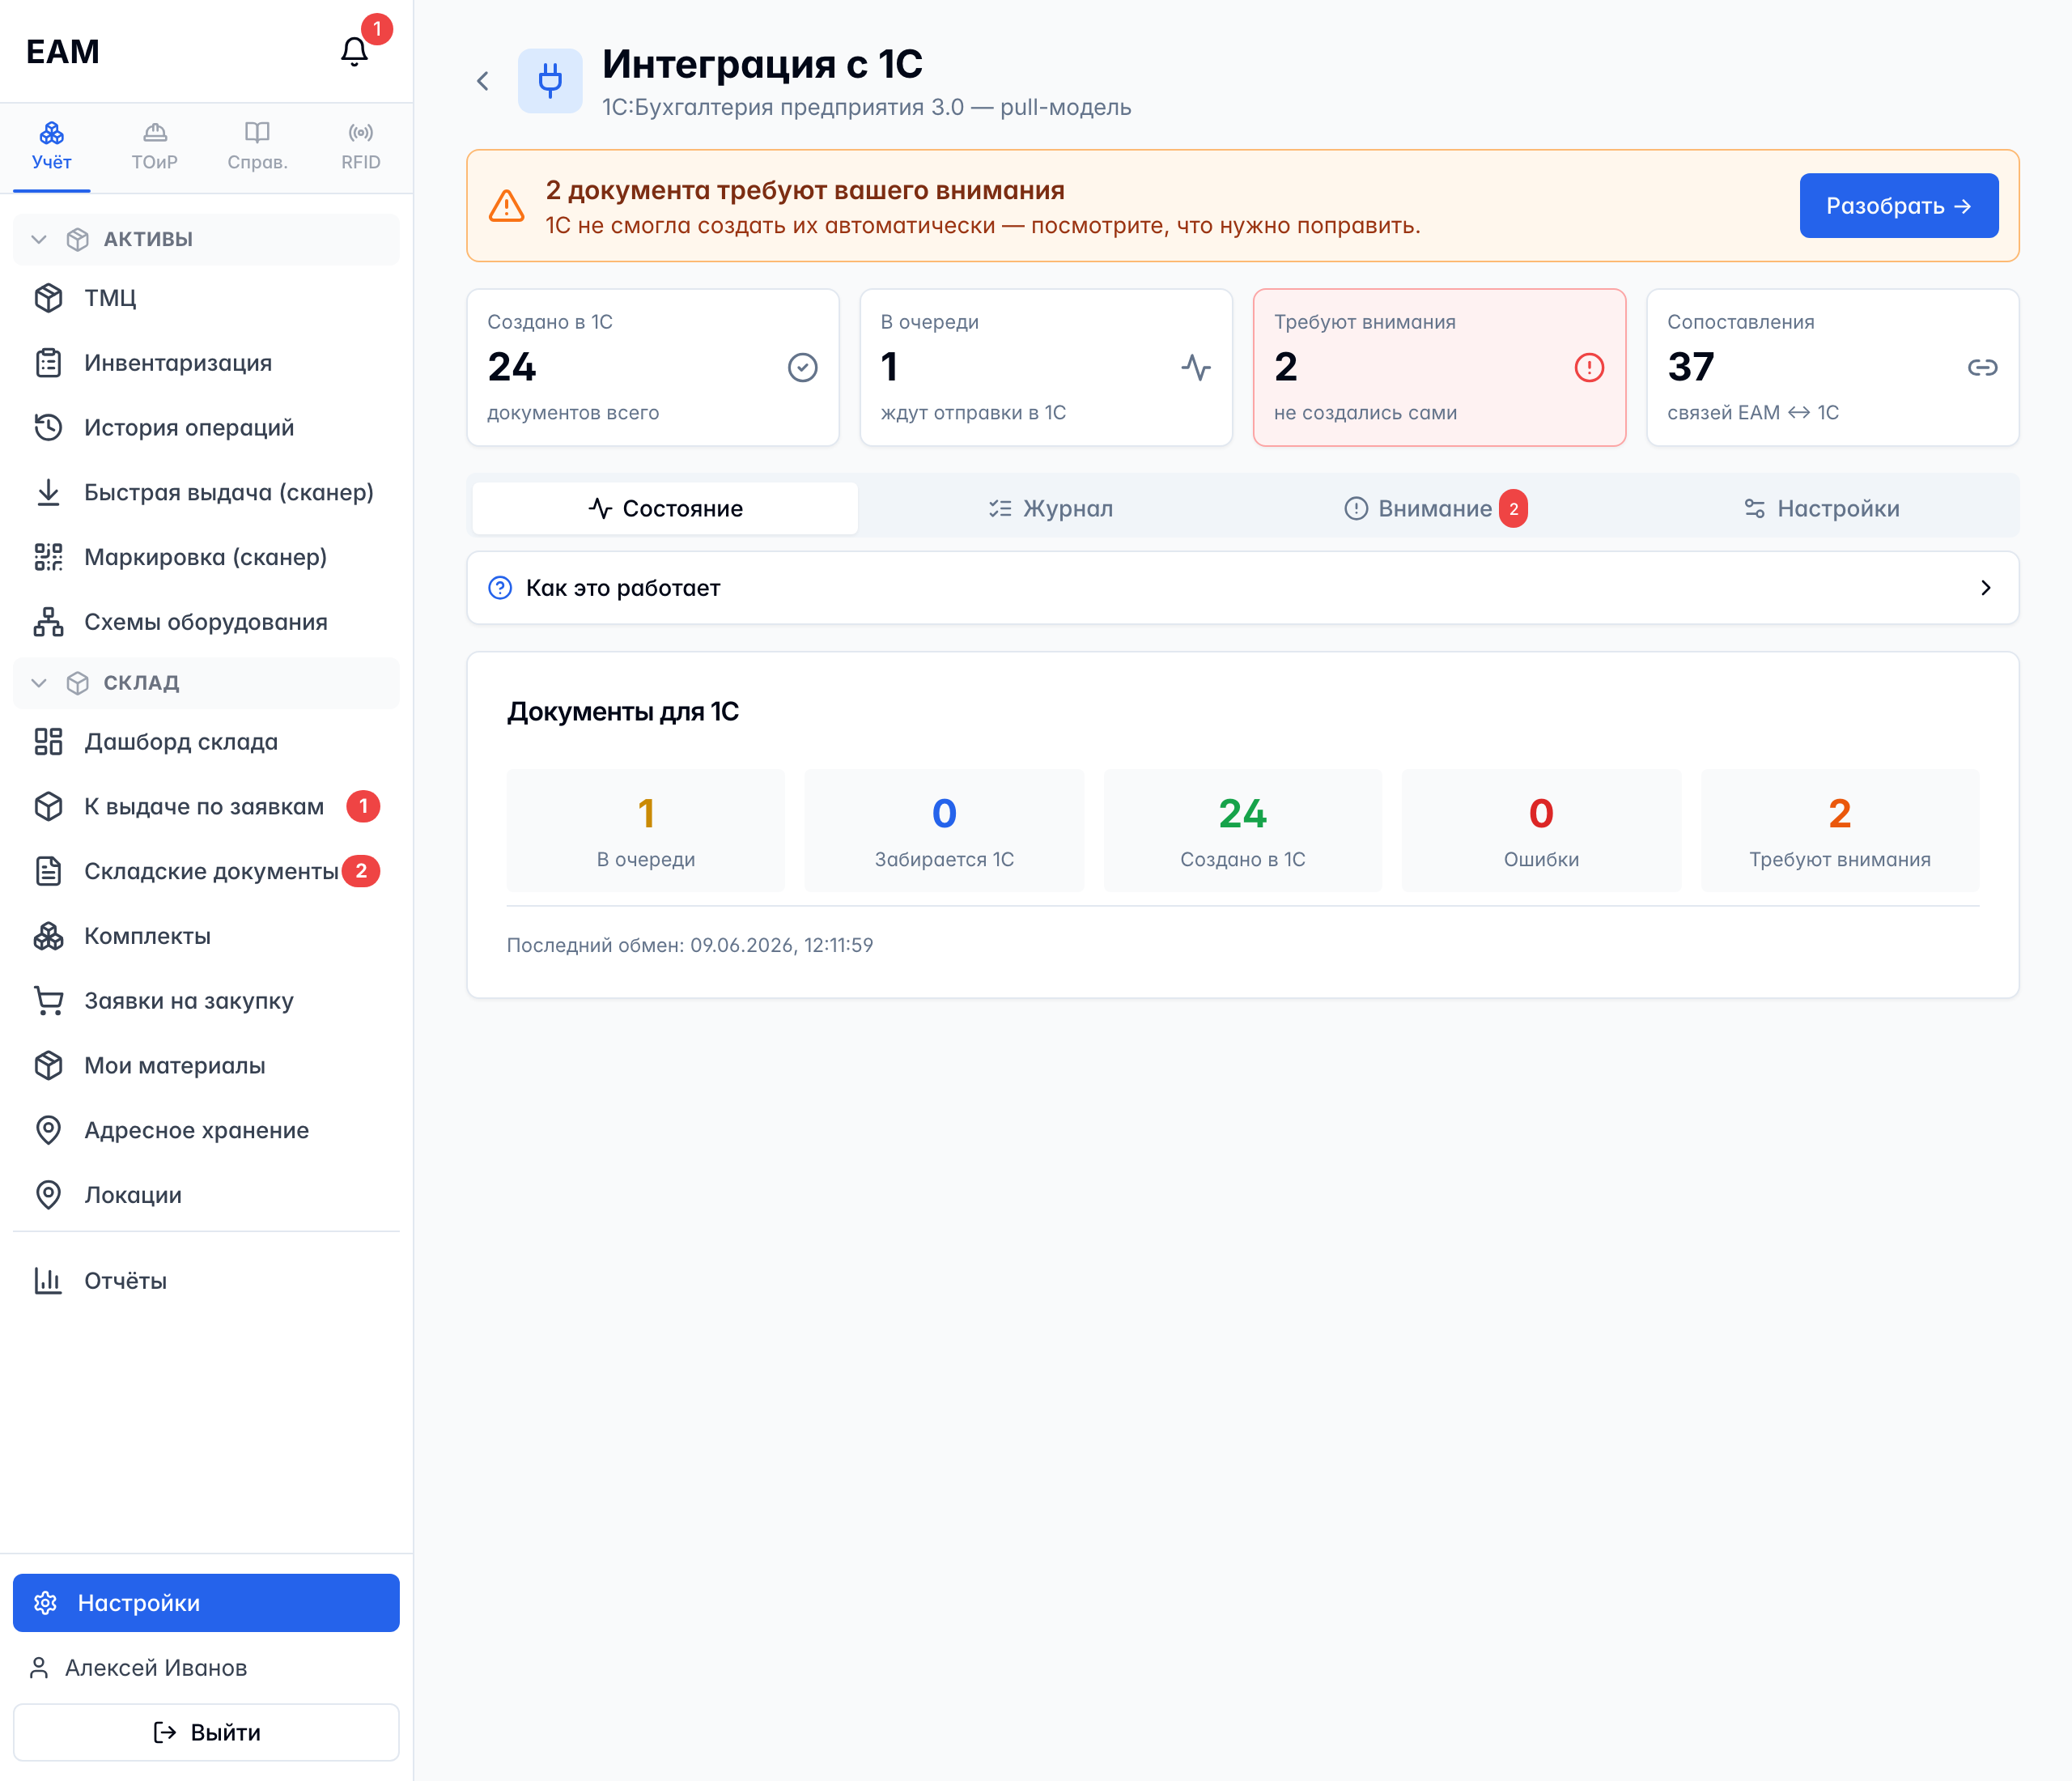Open Мои материалы page
This screenshot has height=1781, width=2072.
click(x=206, y=1066)
